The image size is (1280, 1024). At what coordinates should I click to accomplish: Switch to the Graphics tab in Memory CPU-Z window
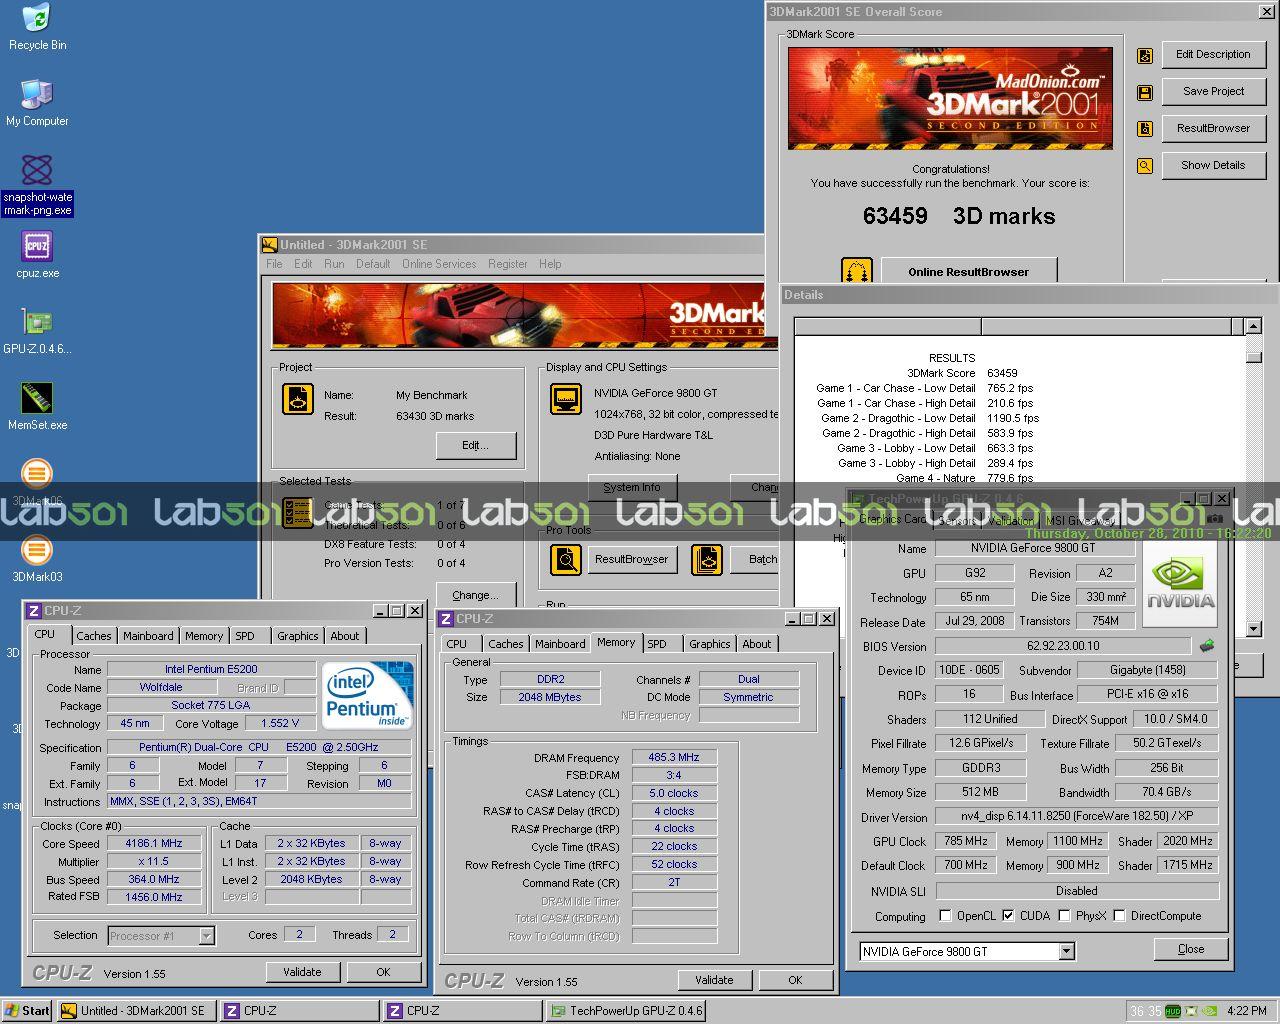(709, 644)
